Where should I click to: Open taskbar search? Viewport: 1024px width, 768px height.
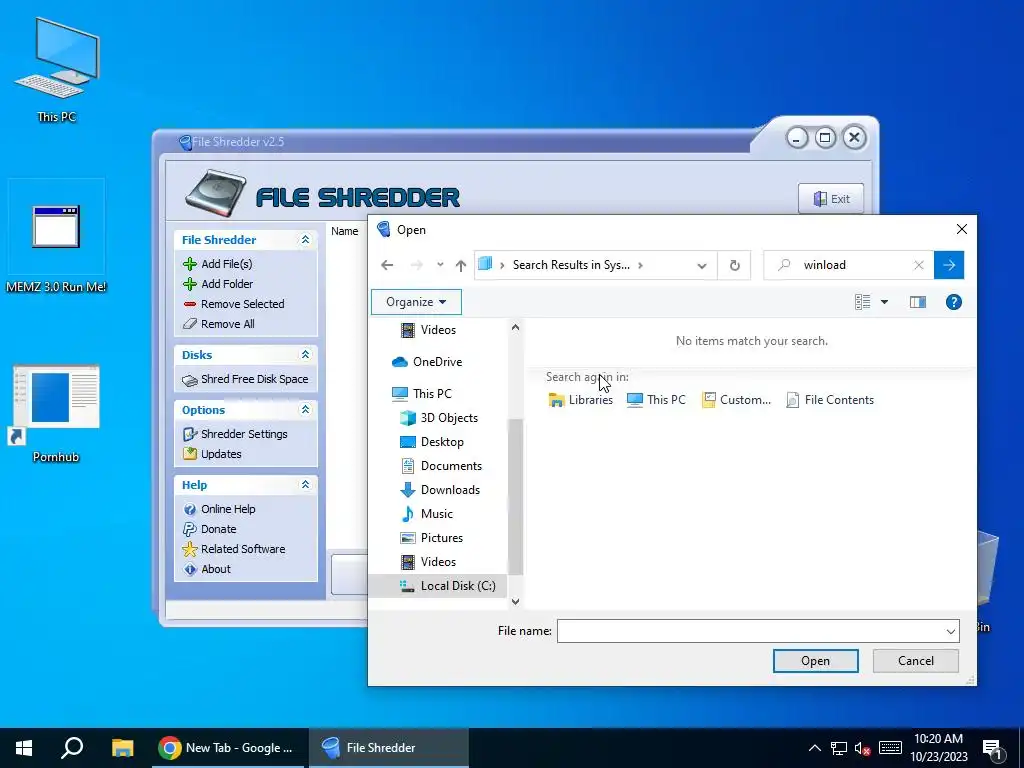point(72,748)
